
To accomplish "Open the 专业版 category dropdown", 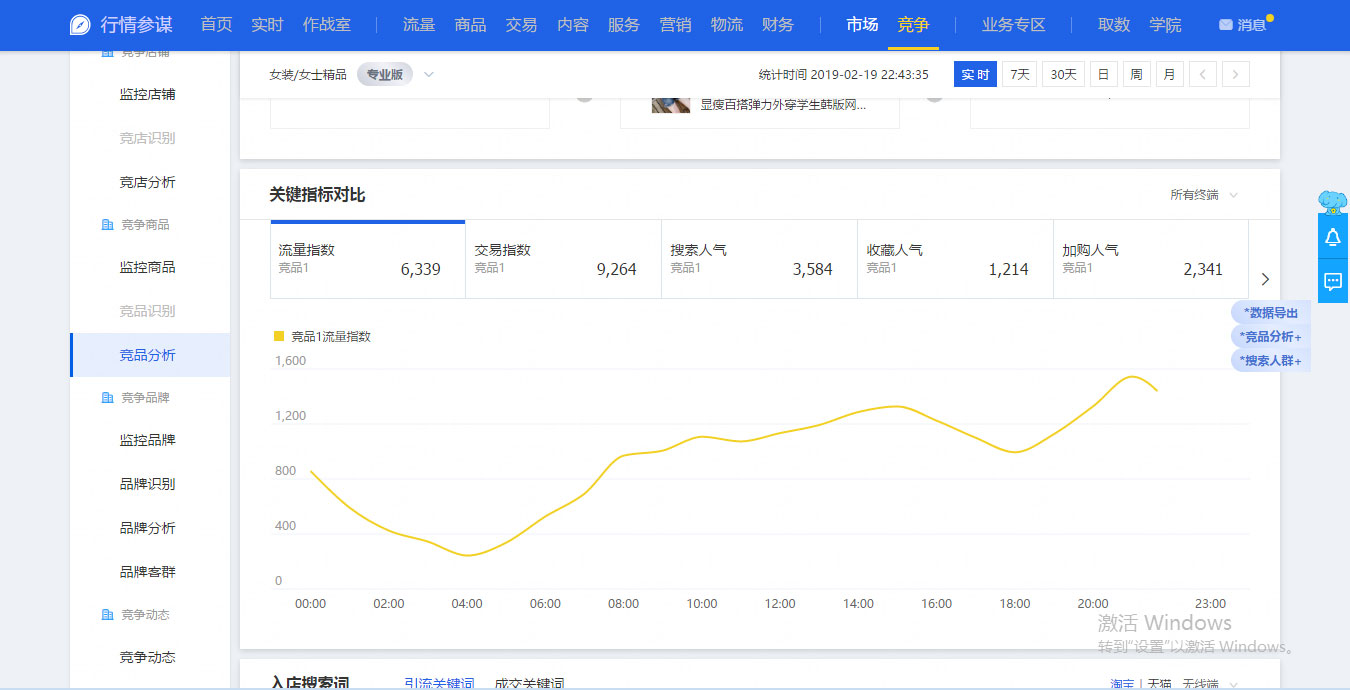I will click(x=428, y=74).
